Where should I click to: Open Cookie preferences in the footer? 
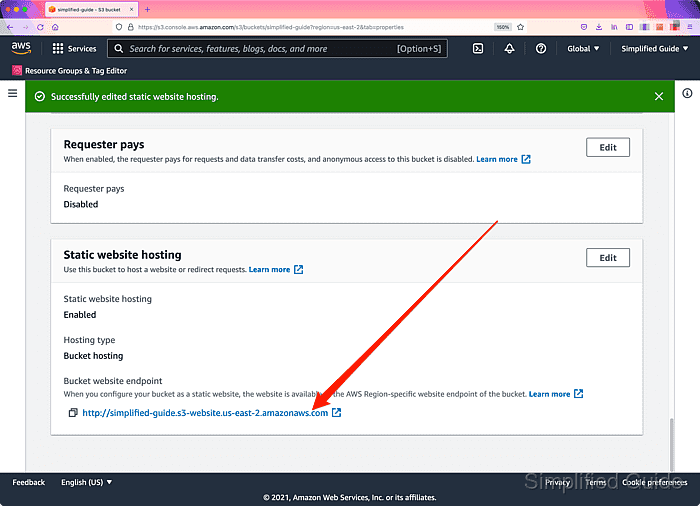tap(654, 482)
